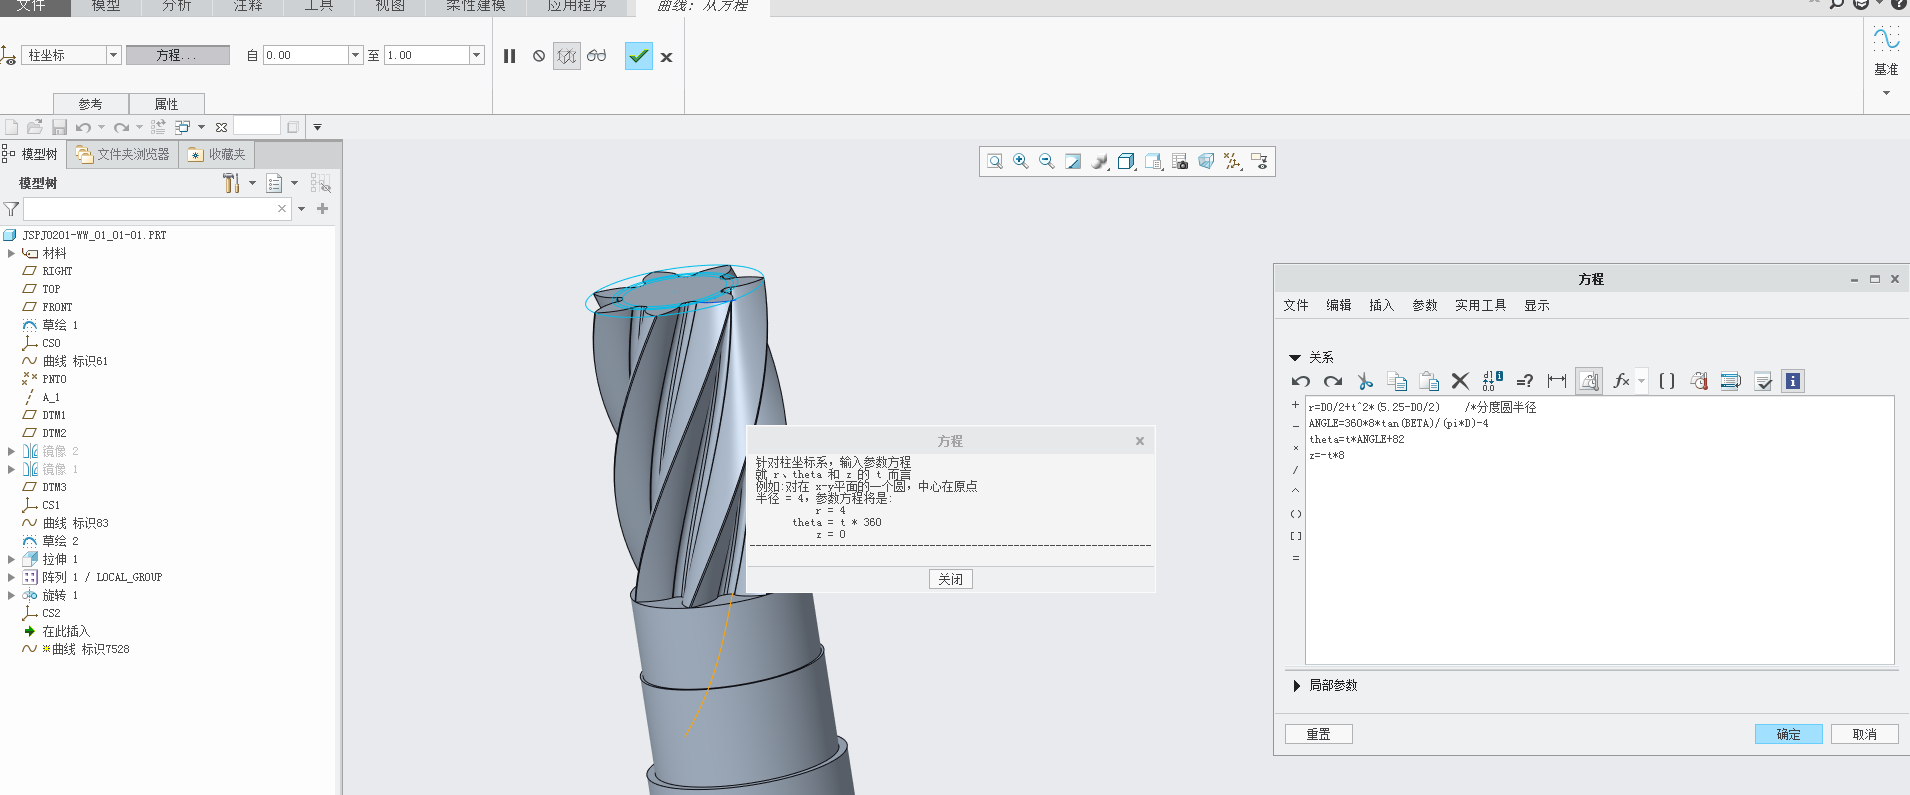This screenshot has height=795, width=1910.
Task: Click the no-preview circle icon
Action: pyautogui.click(x=539, y=56)
